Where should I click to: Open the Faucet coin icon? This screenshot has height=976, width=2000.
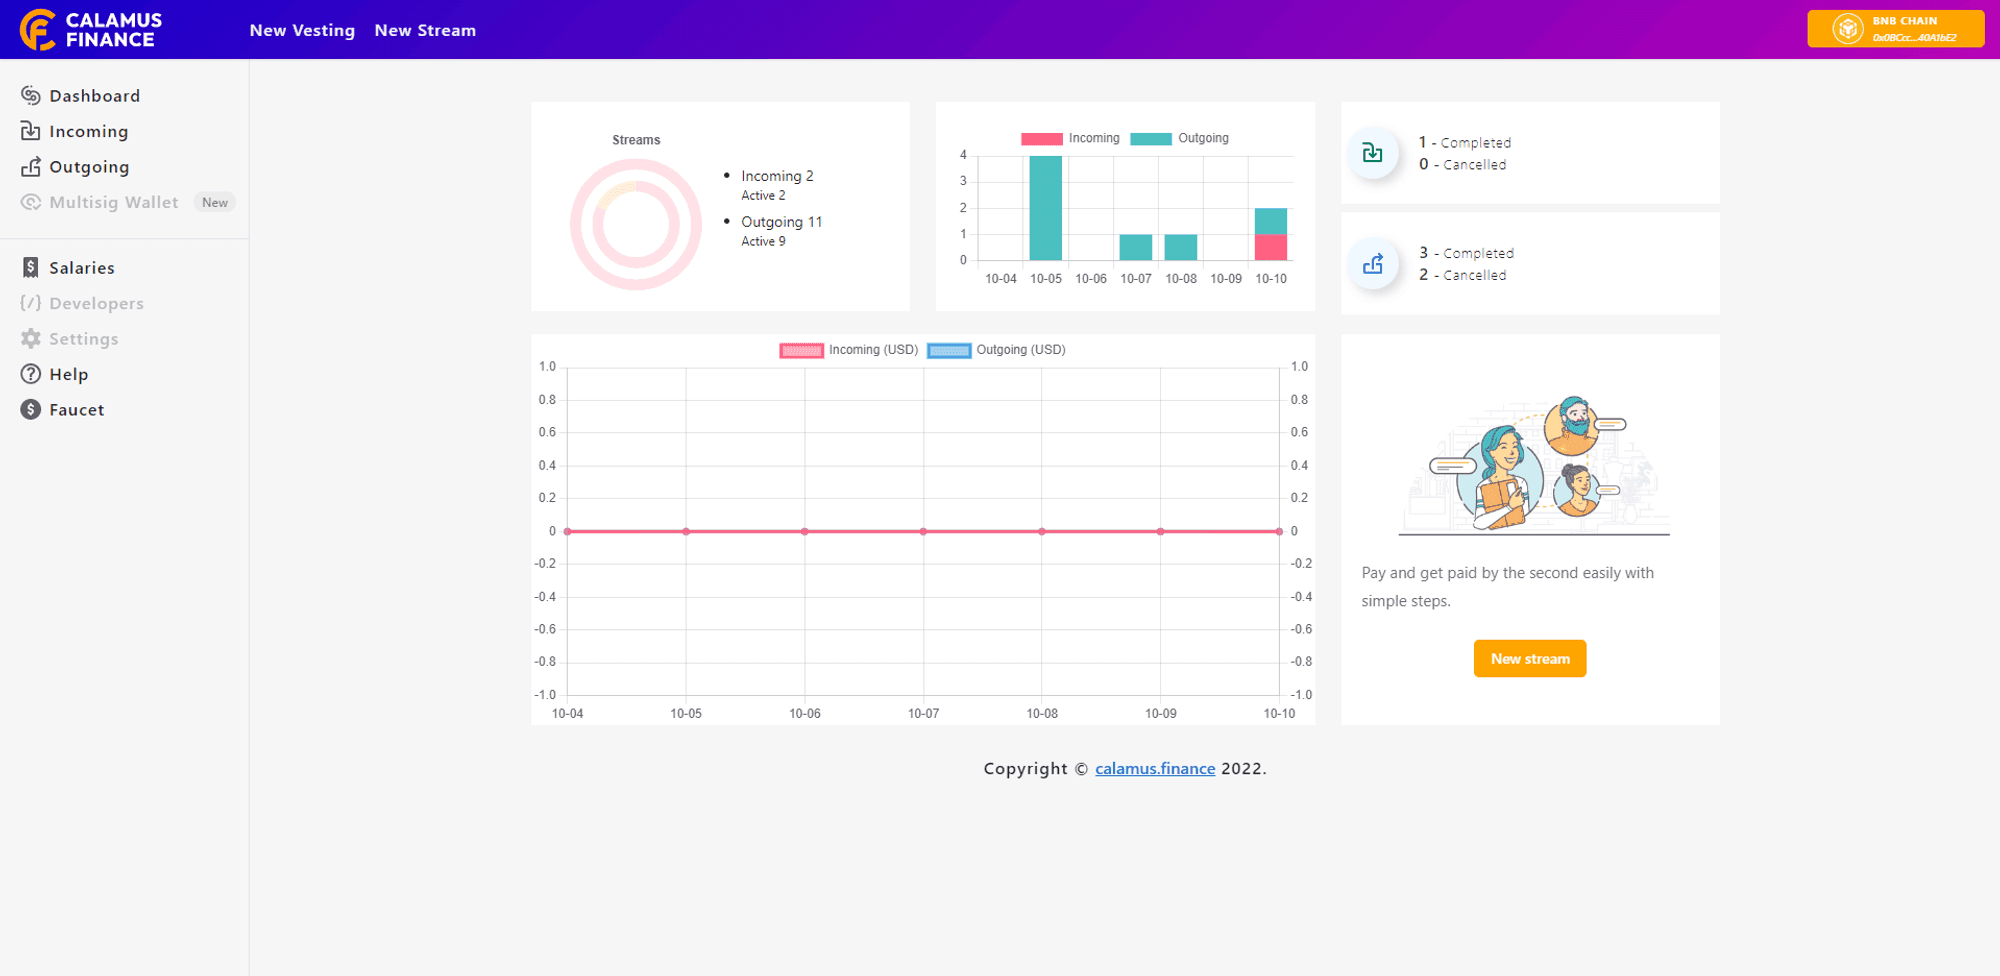(x=31, y=409)
